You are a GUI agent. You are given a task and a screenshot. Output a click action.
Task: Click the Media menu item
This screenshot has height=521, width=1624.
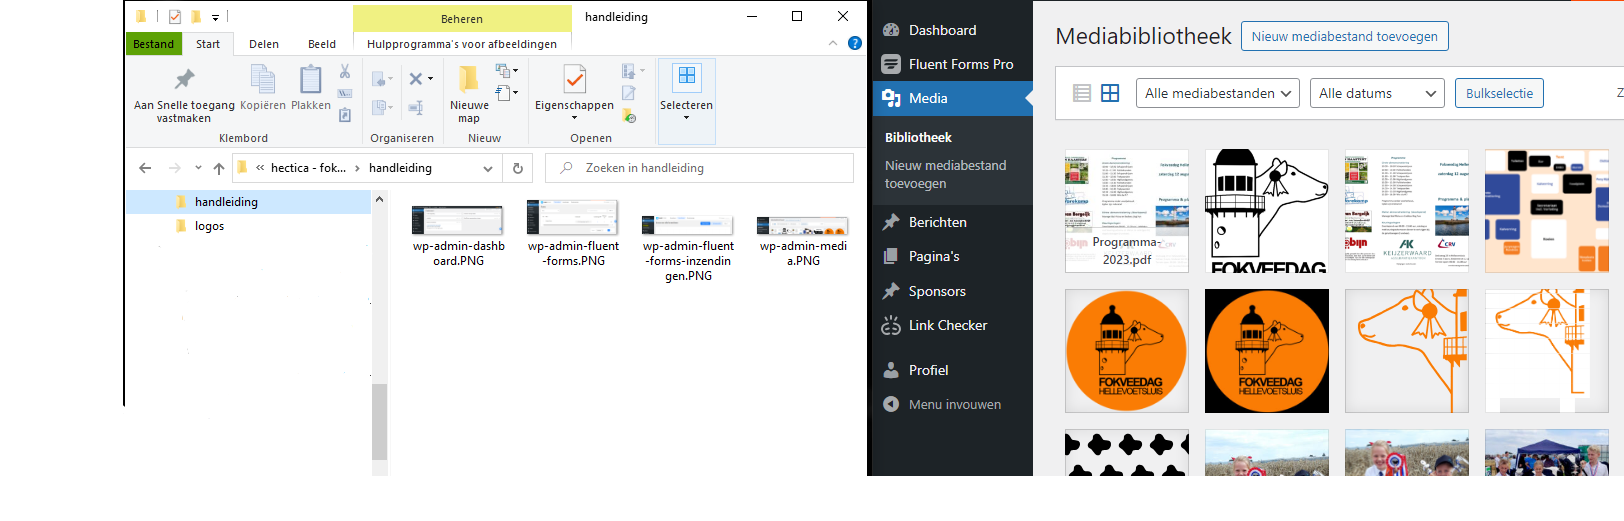tap(952, 98)
